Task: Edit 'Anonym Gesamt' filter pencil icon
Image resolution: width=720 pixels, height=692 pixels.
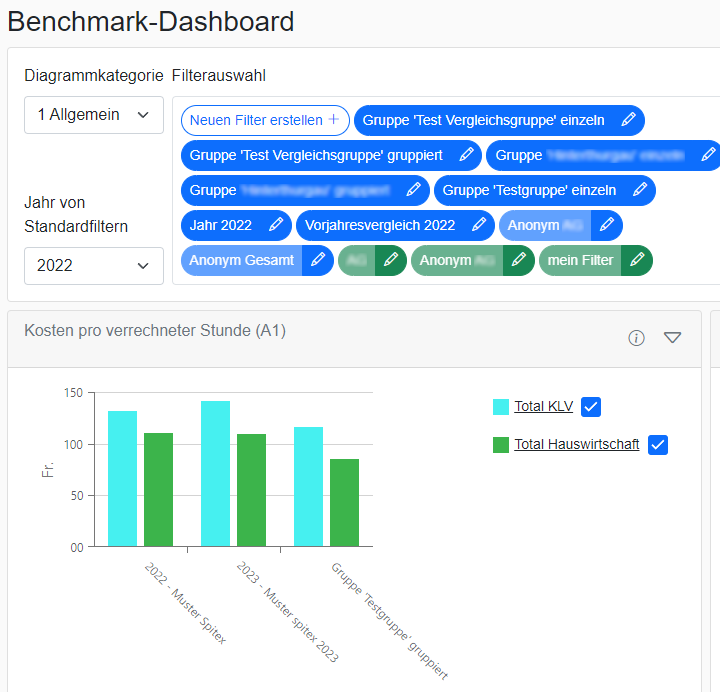Action: 318,260
